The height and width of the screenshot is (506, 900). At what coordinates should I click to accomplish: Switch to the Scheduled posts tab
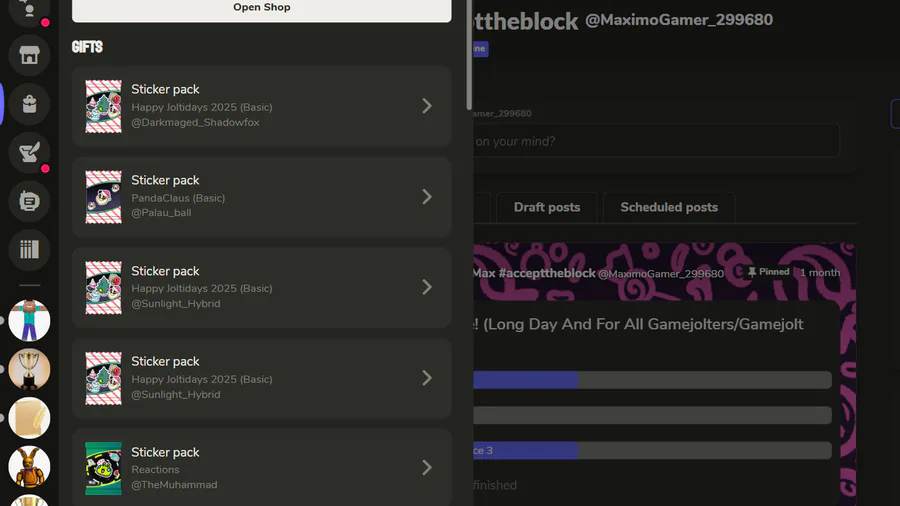[669, 207]
